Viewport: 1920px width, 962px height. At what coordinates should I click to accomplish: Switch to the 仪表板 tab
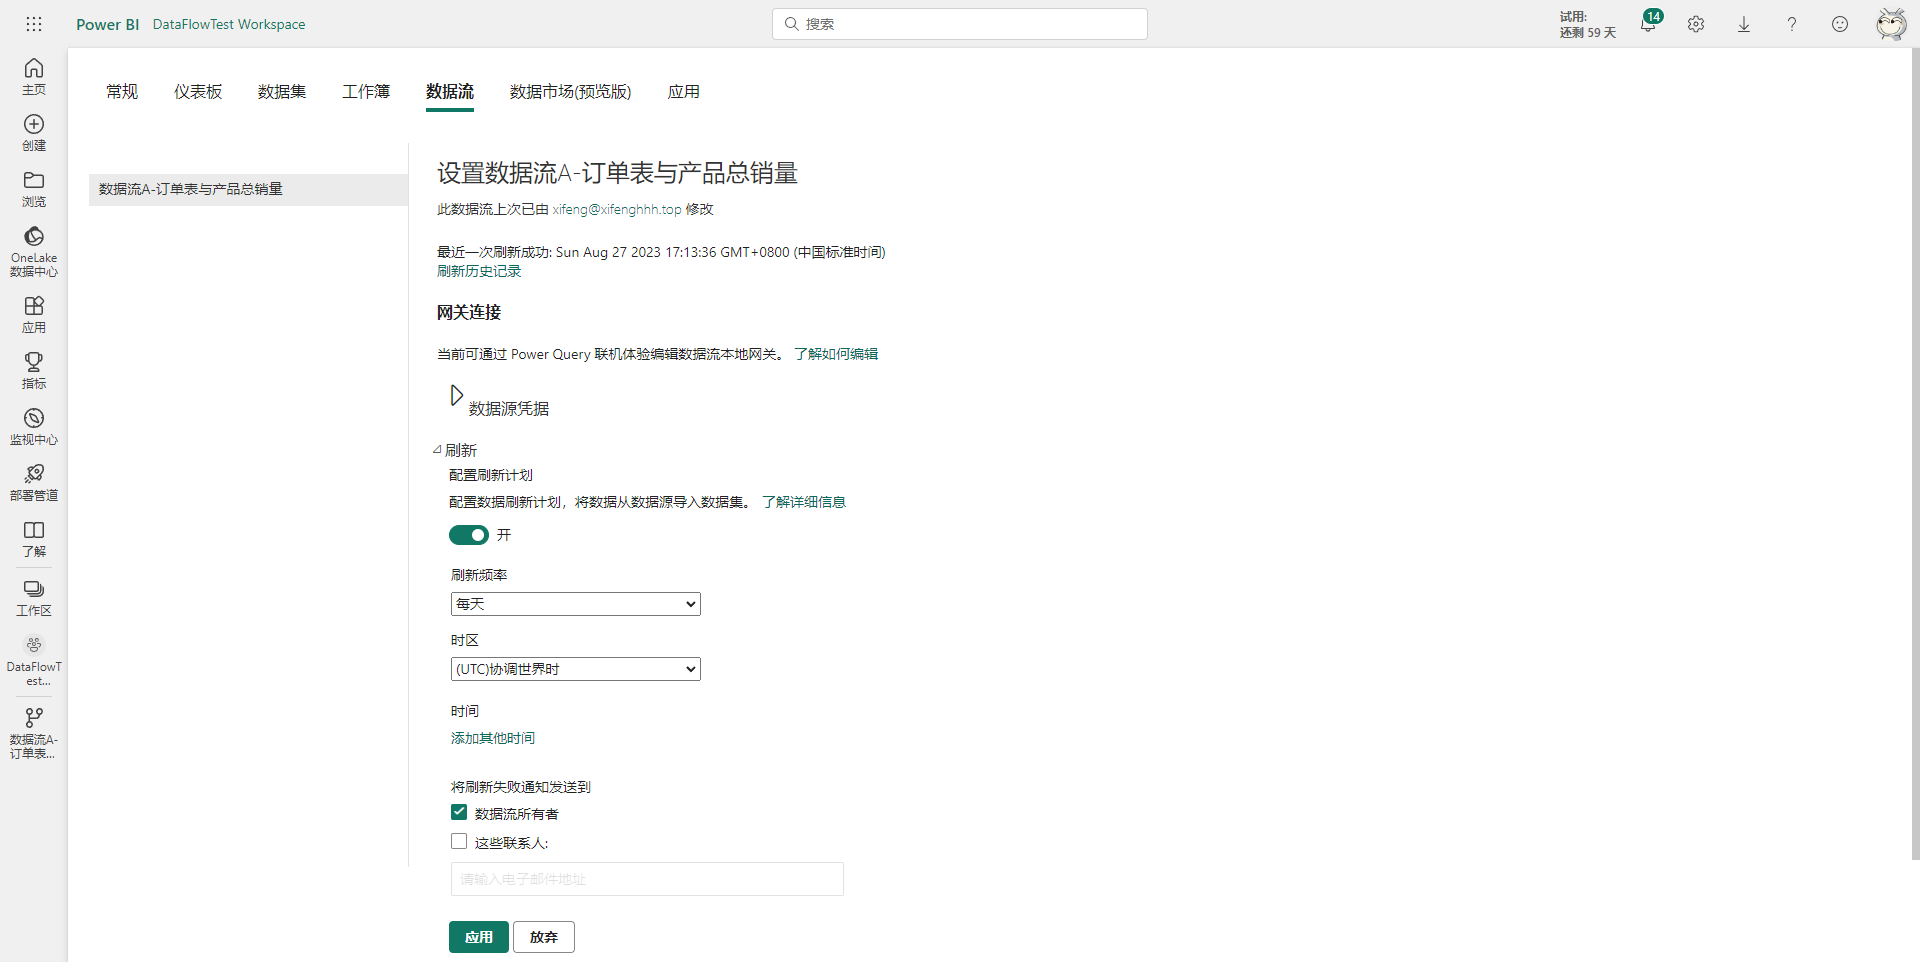pos(198,92)
